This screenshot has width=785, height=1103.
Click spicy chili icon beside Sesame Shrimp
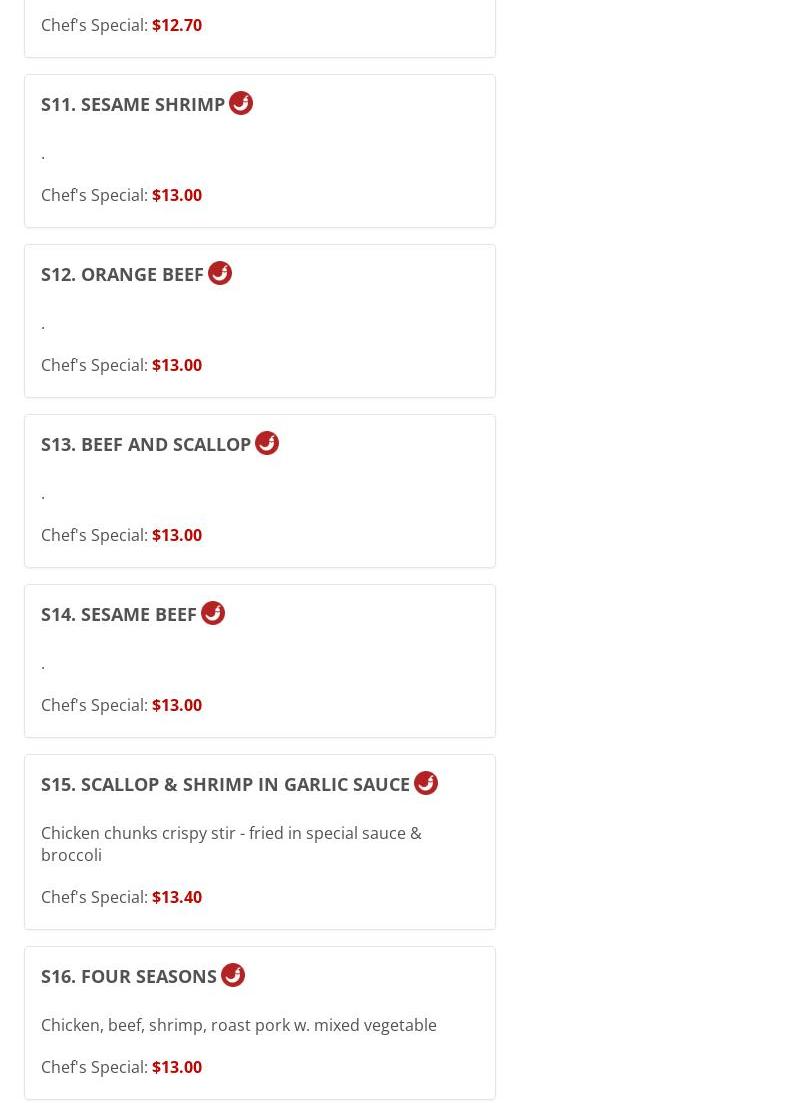241,103
